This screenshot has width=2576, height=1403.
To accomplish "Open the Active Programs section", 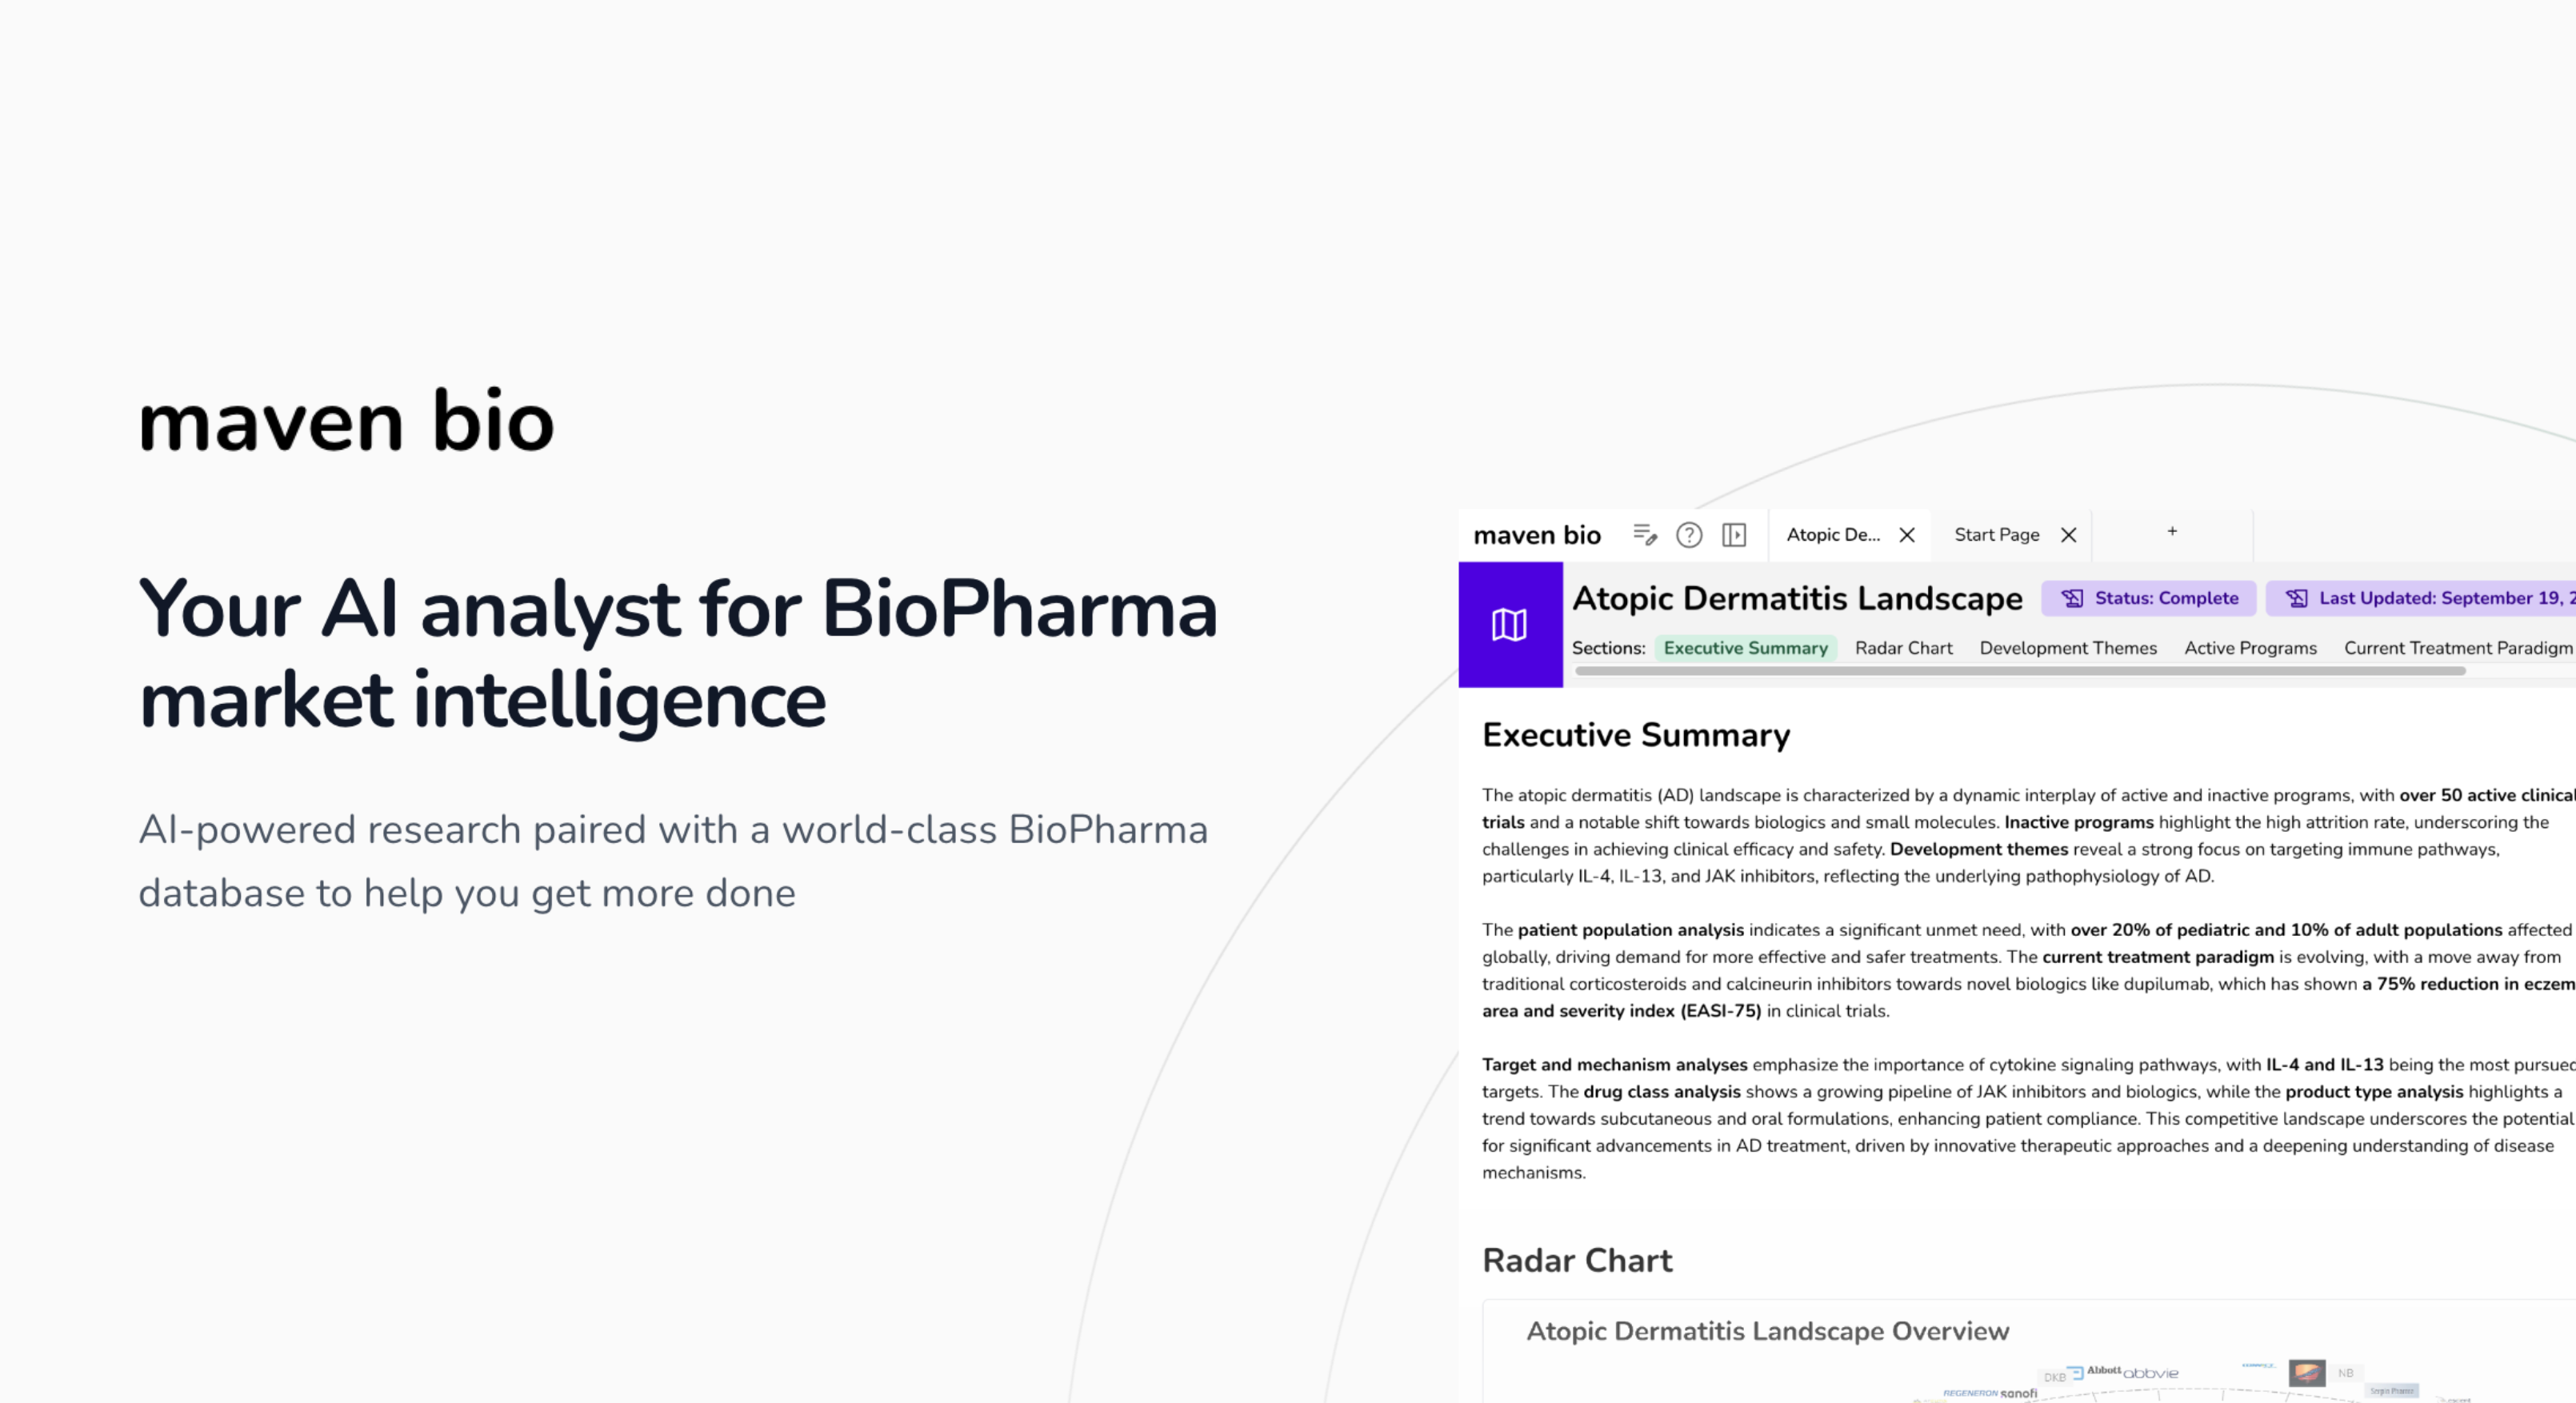I will 2250,648.
